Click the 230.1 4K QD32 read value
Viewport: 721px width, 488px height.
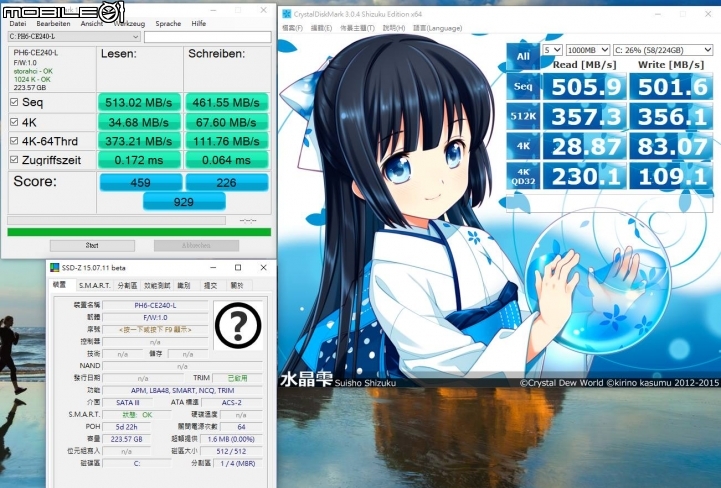coord(585,176)
